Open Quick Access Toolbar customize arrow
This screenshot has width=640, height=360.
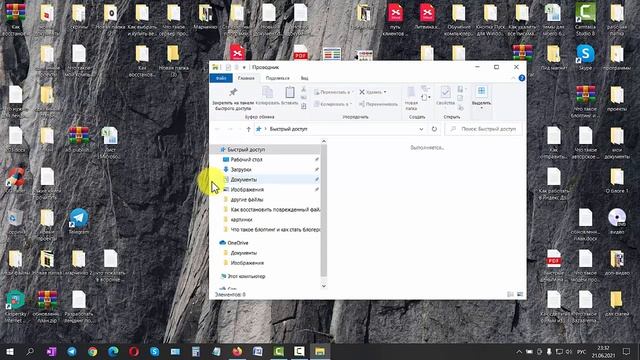pyautogui.click(x=244, y=67)
